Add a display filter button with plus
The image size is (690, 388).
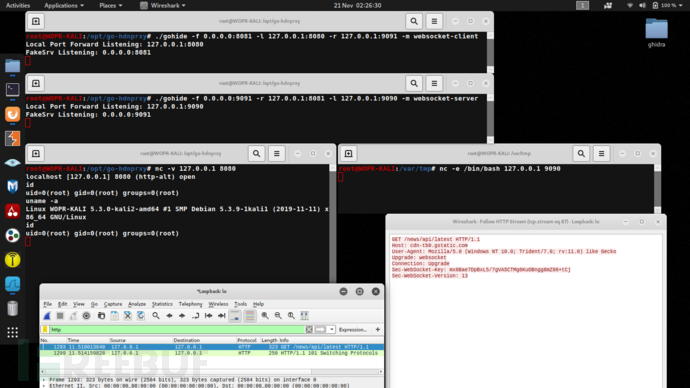coord(378,329)
